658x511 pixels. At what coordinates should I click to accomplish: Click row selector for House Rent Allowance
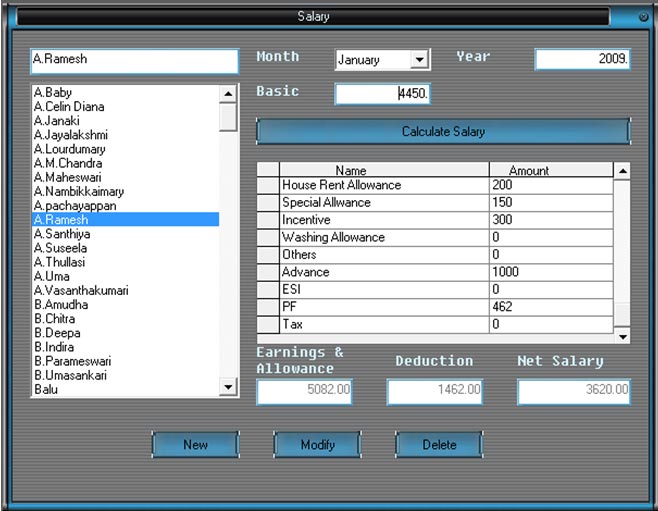(x=268, y=185)
